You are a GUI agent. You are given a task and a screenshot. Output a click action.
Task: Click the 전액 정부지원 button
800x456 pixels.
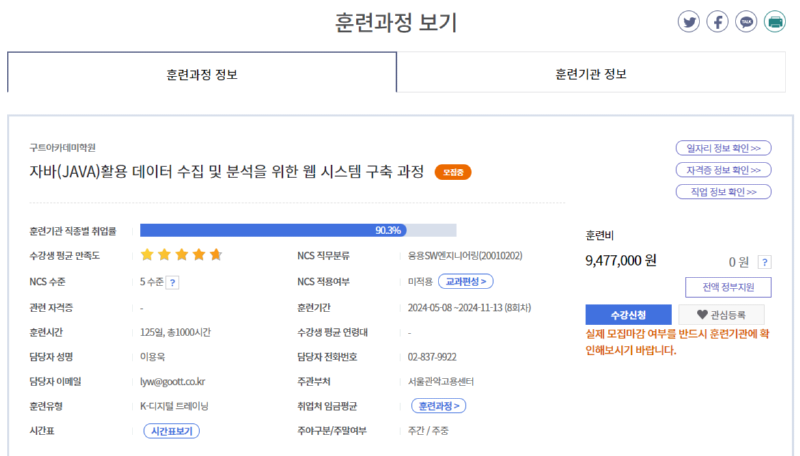(x=728, y=287)
